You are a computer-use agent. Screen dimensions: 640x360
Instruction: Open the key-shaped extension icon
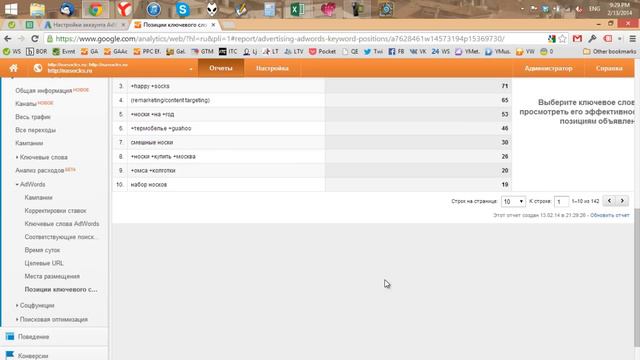tap(592, 39)
